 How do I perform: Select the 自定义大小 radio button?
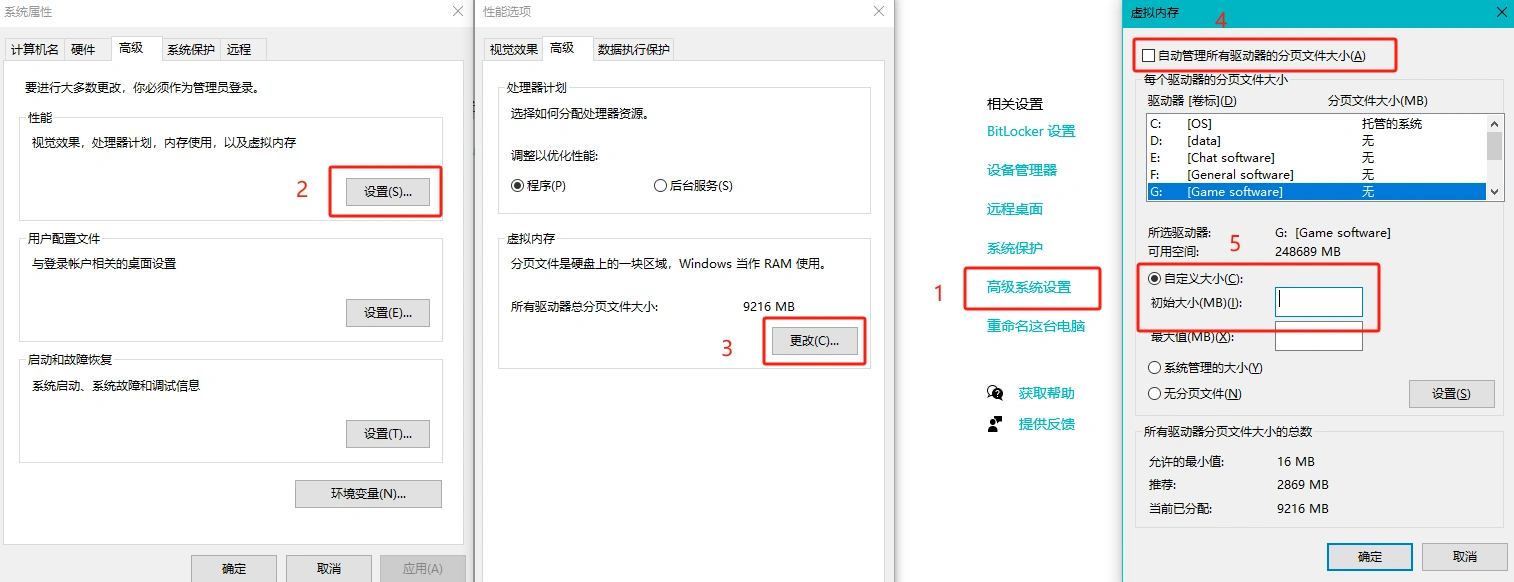pyautogui.click(x=1155, y=279)
